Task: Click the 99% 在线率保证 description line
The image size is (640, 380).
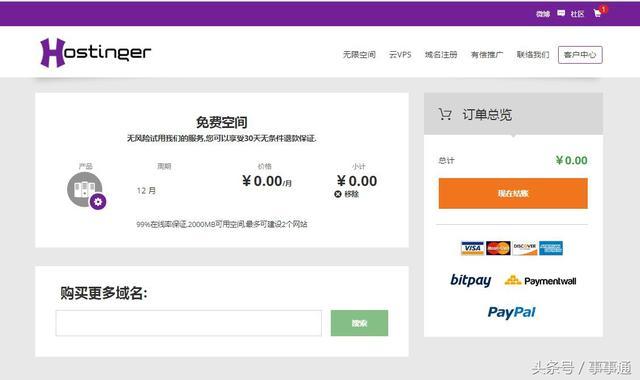Action: pos(222,224)
